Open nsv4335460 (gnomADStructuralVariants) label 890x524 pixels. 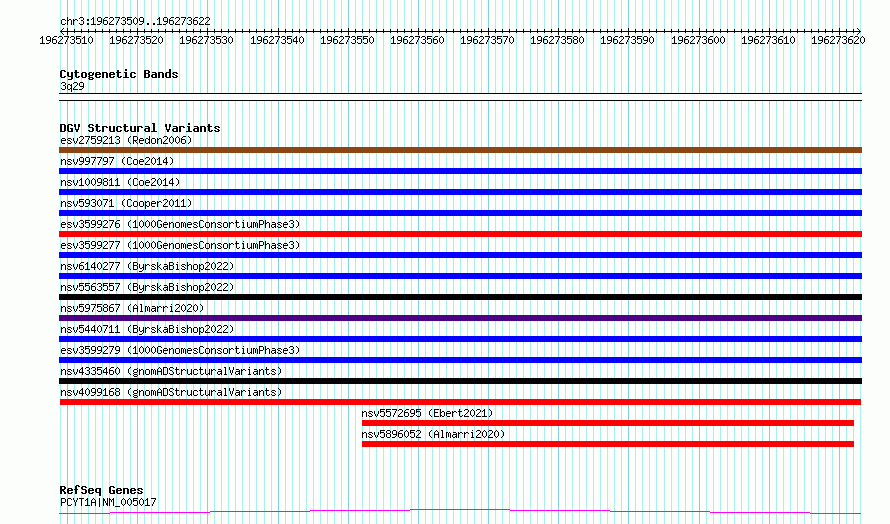[171, 371]
